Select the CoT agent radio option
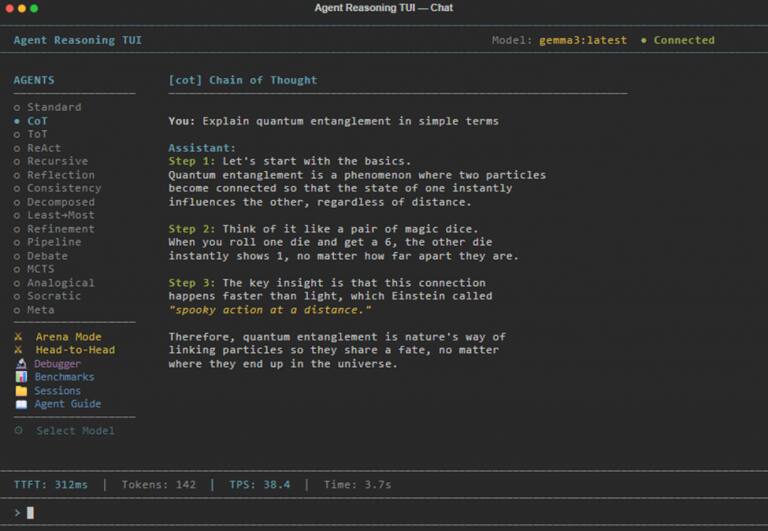This screenshot has height=531, width=768. coord(30,121)
